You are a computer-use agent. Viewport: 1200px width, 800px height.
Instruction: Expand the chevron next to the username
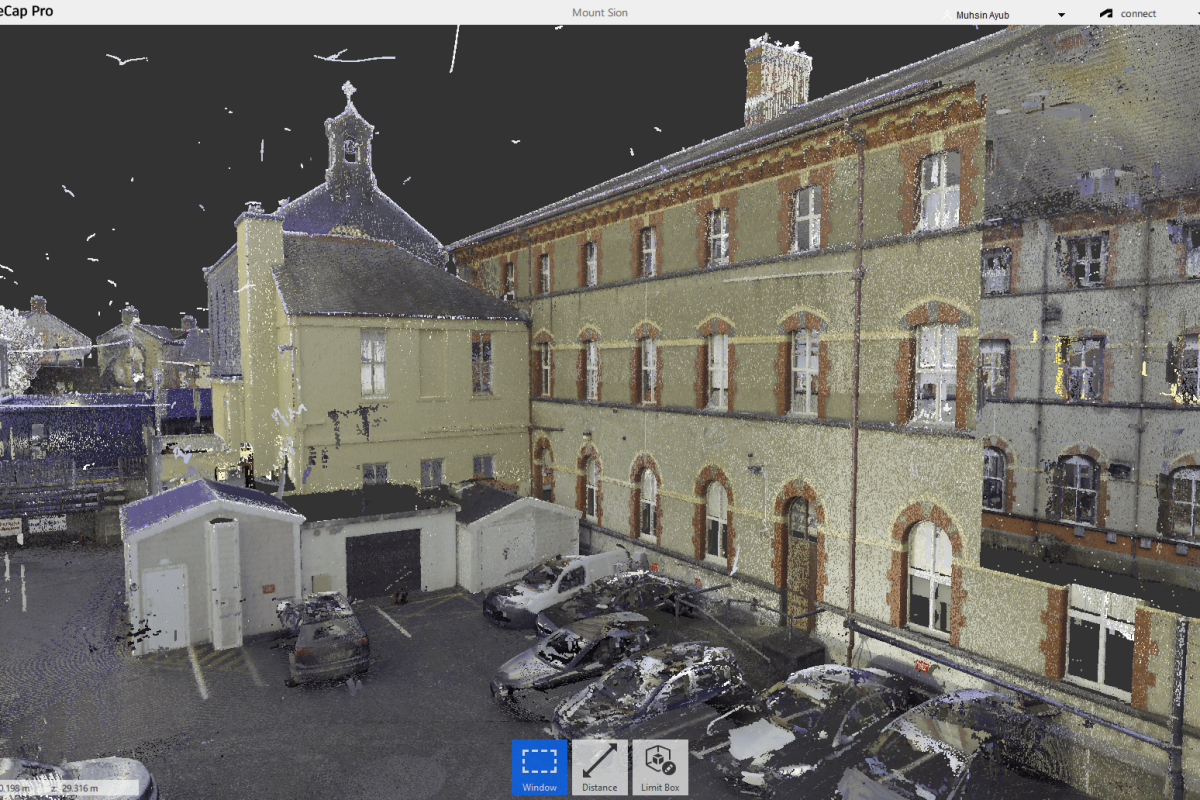1062,14
